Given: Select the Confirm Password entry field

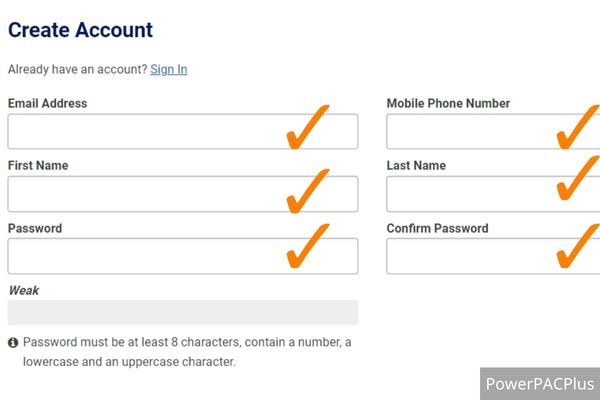Looking at the screenshot, I should 470,256.
